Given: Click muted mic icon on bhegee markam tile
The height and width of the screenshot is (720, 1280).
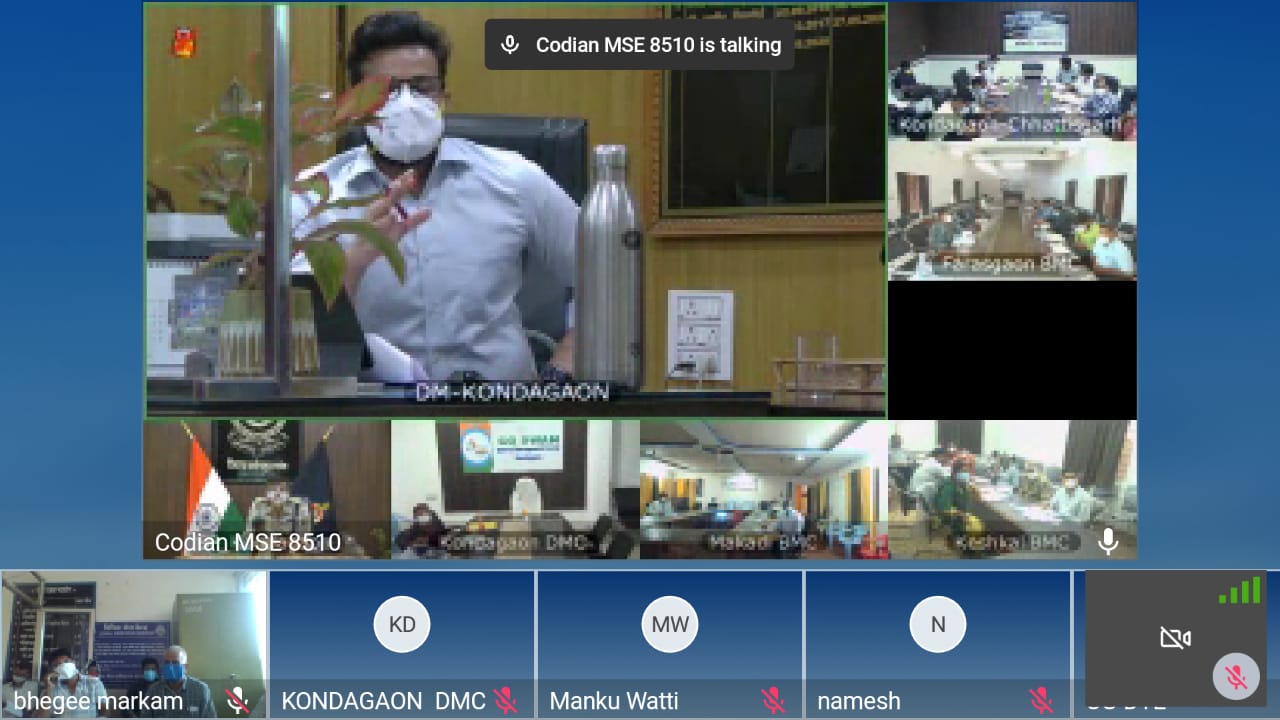Looking at the screenshot, I should click(236, 700).
